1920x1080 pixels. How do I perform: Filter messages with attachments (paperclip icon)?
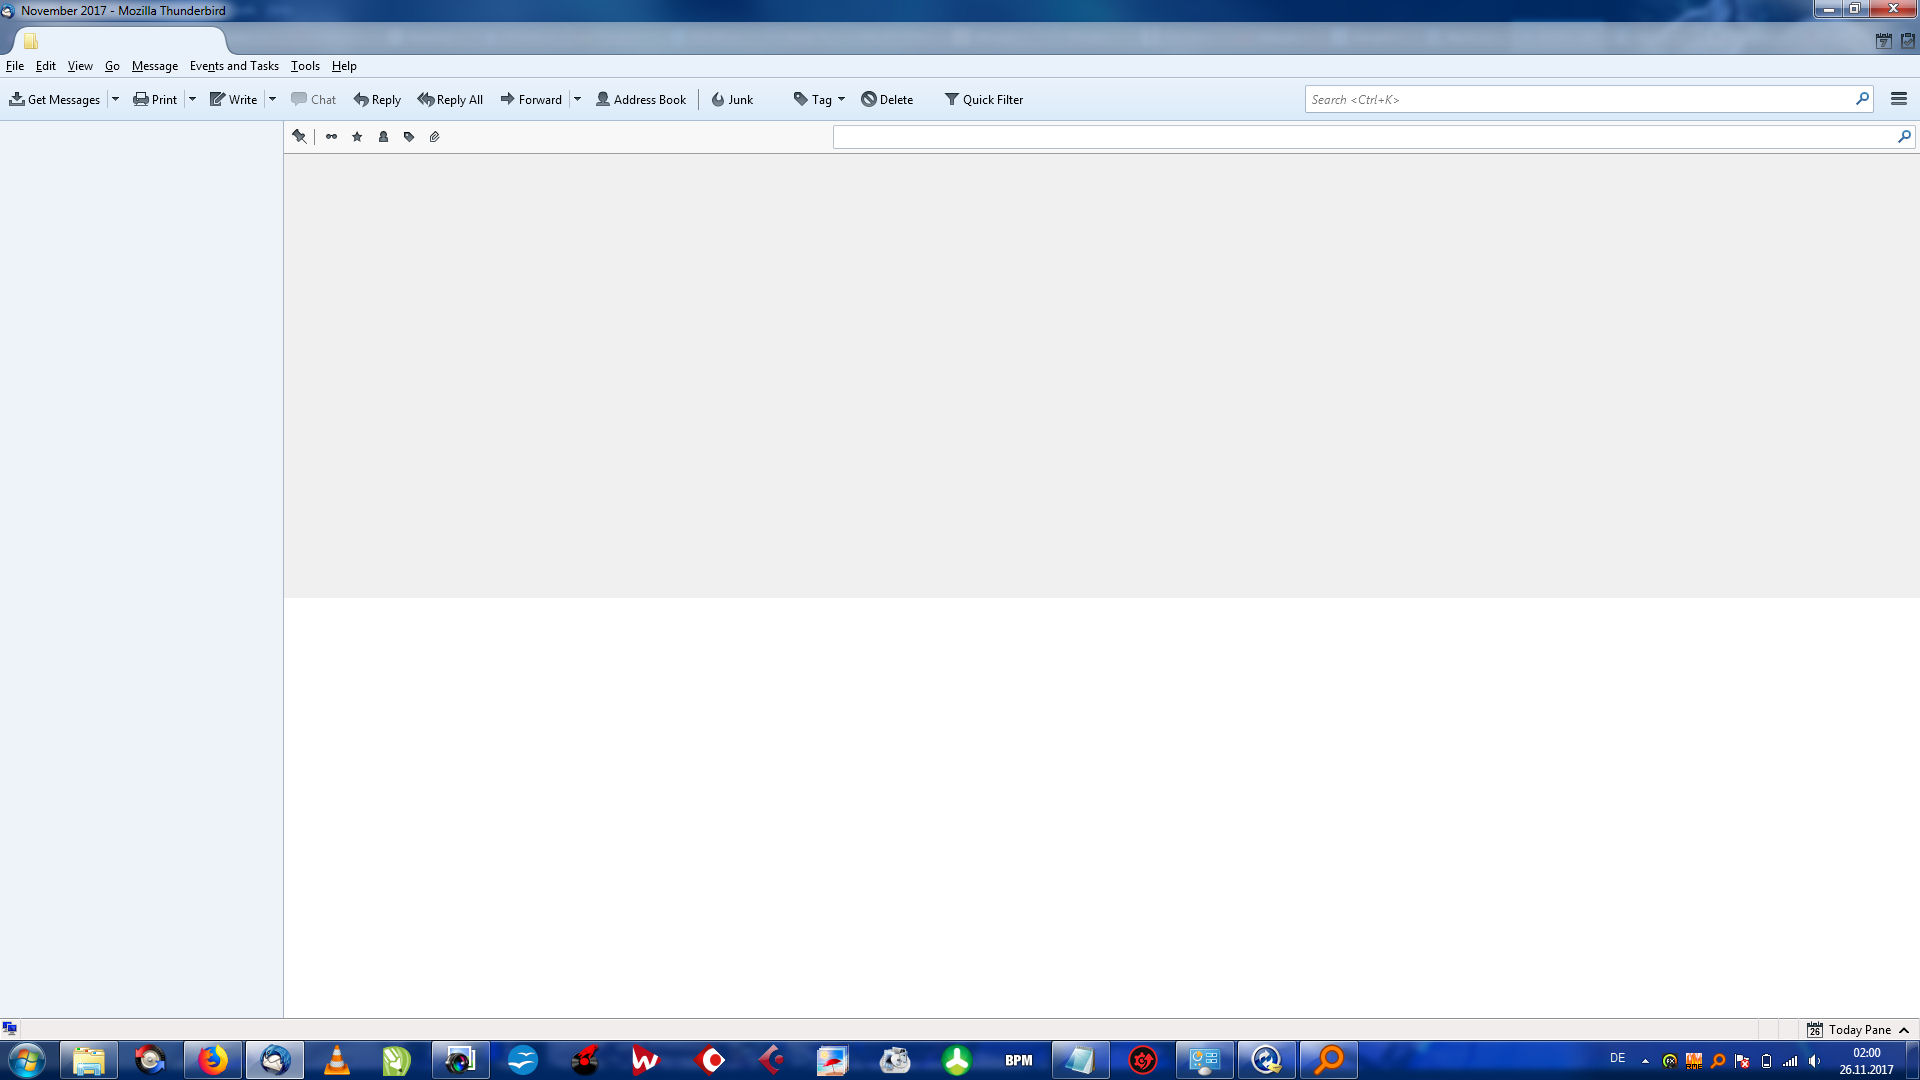point(434,137)
